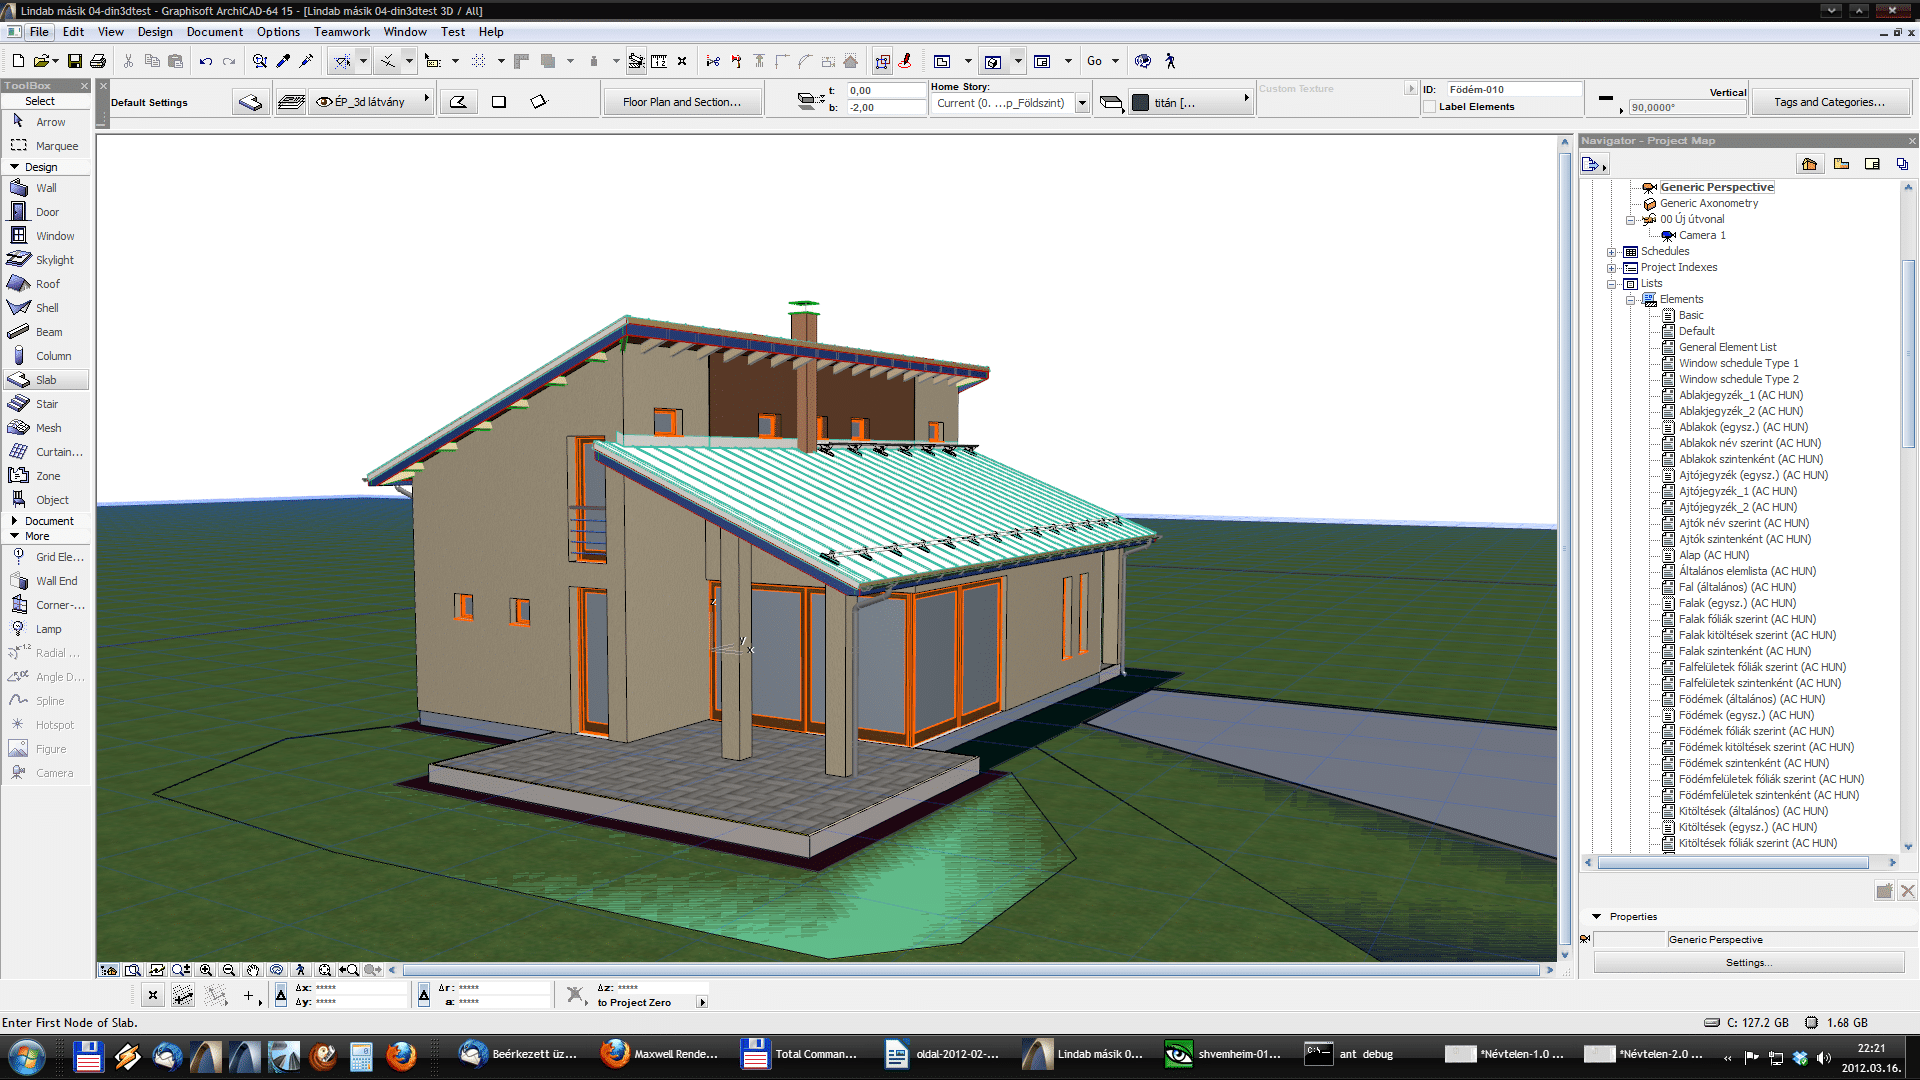Open the Home Story dropdown
Screen dimensions: 1920x1080
click(x=1080, y=104)
